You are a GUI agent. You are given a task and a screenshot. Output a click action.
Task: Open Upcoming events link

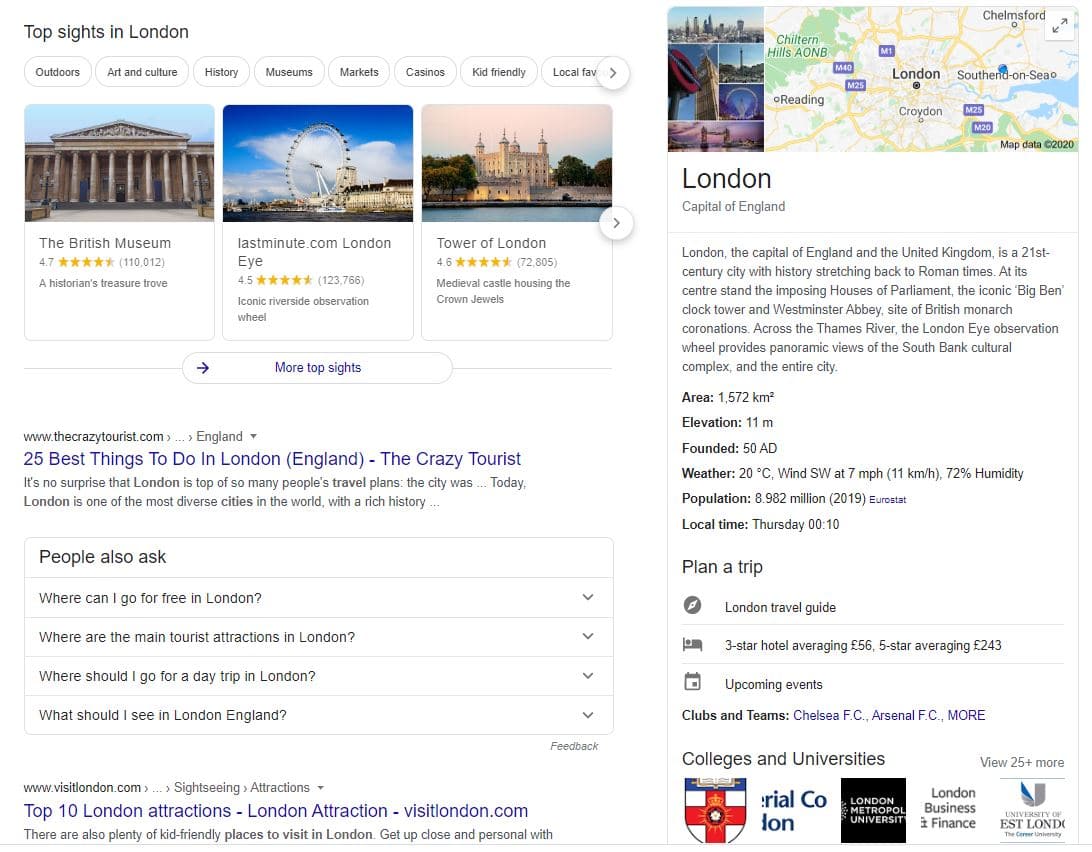pyautogui.click(x=774, y=685)
